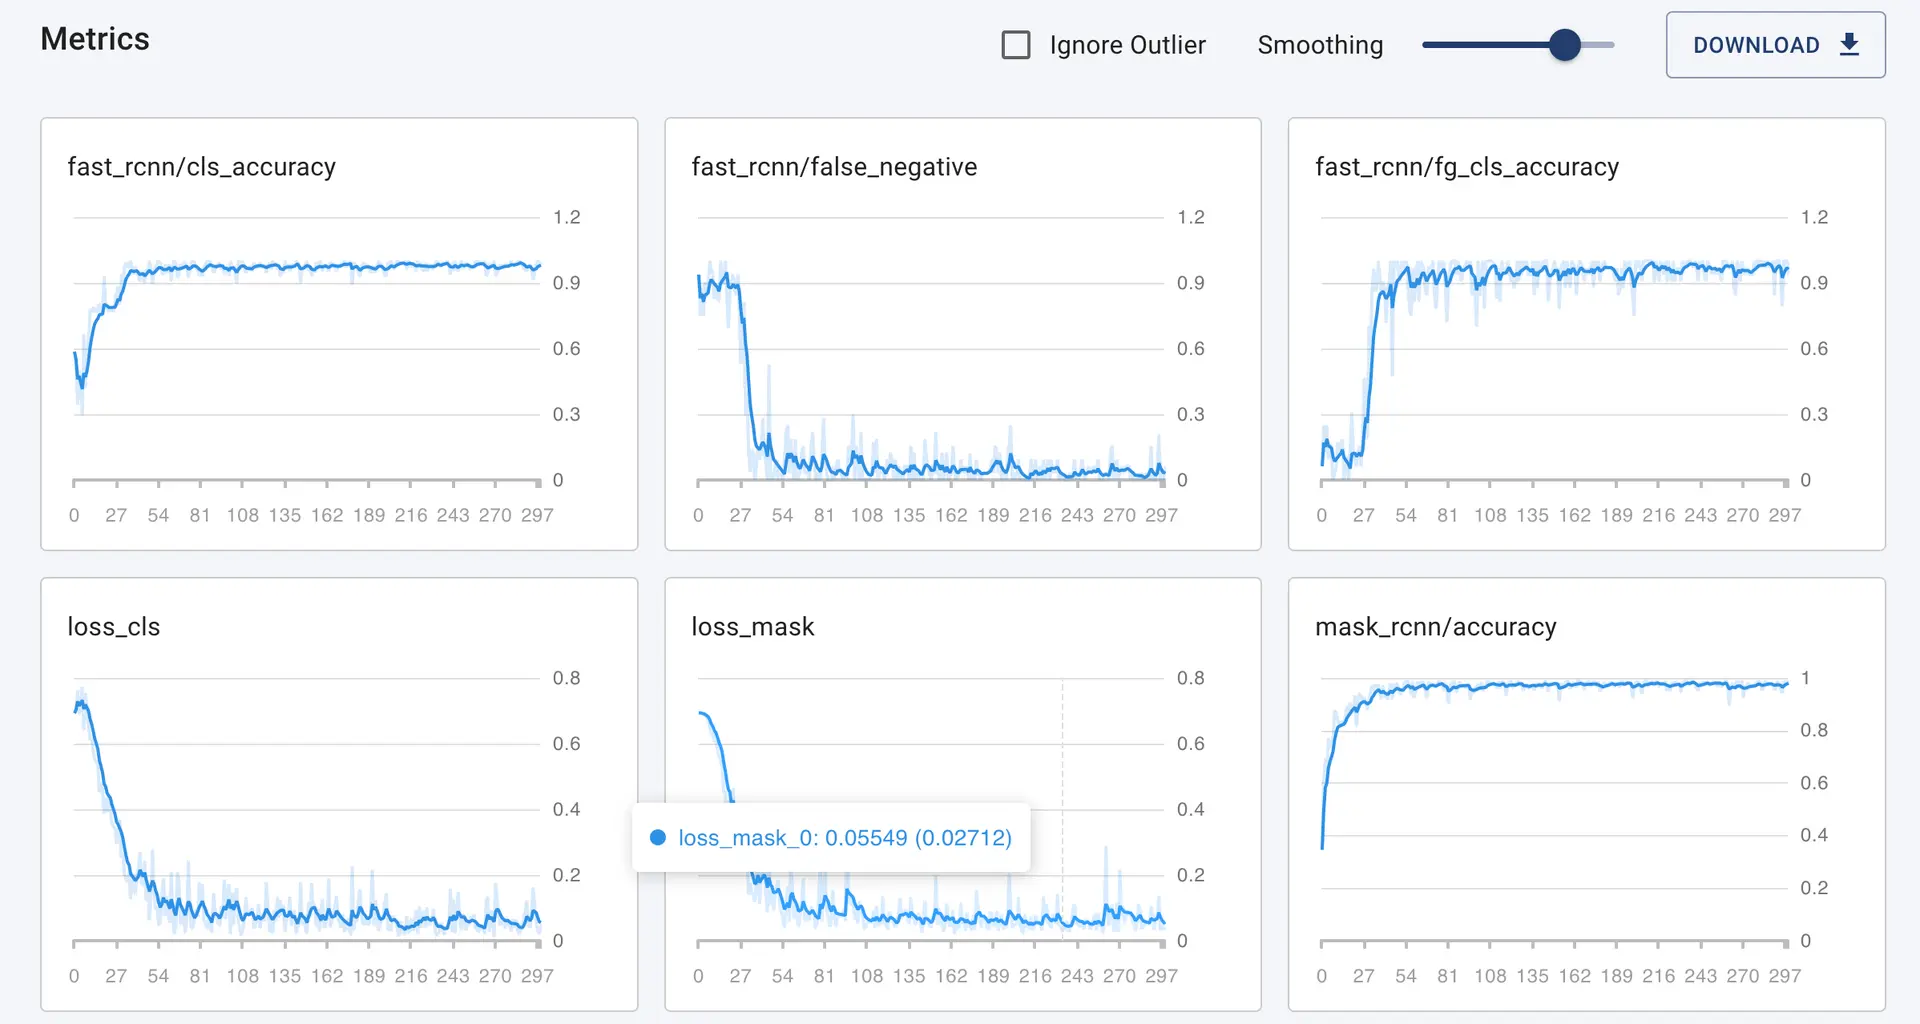1920x1024 pixels.
Task: Click the mask_rcnn/accuracy chart plot
Action: click(1554, 810)
